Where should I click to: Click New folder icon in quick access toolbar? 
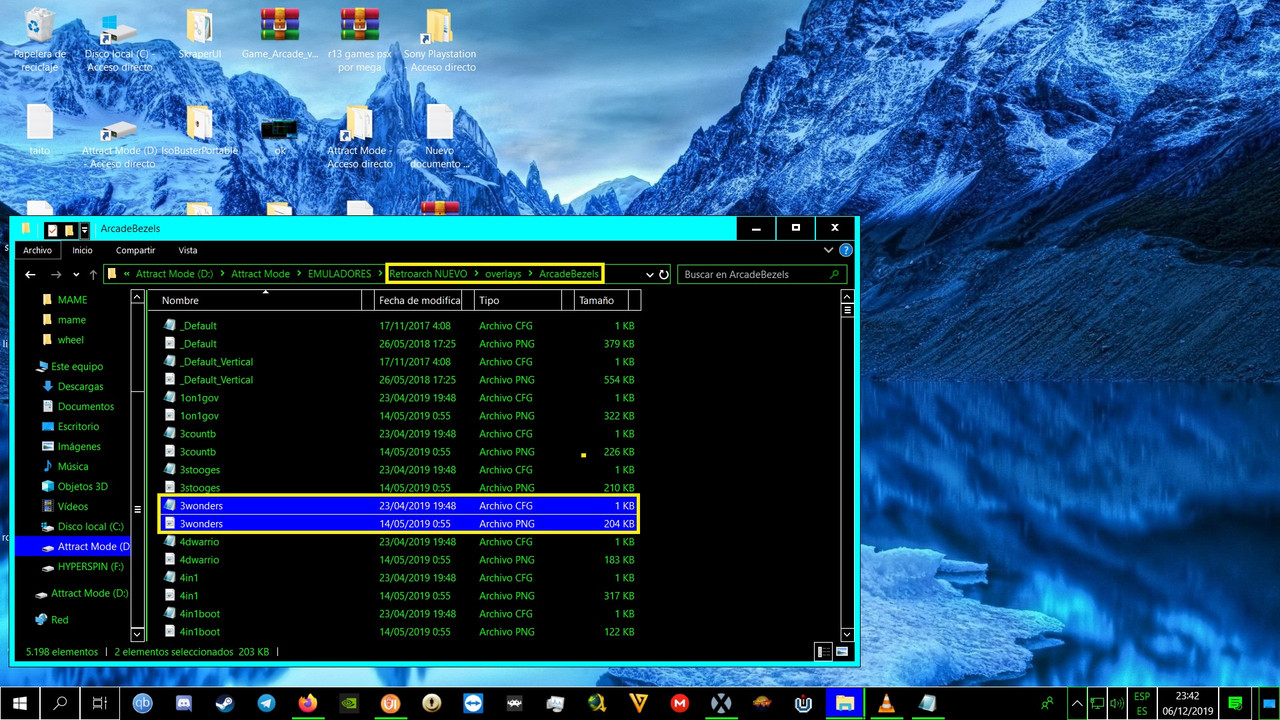click(x=69, y=229)
